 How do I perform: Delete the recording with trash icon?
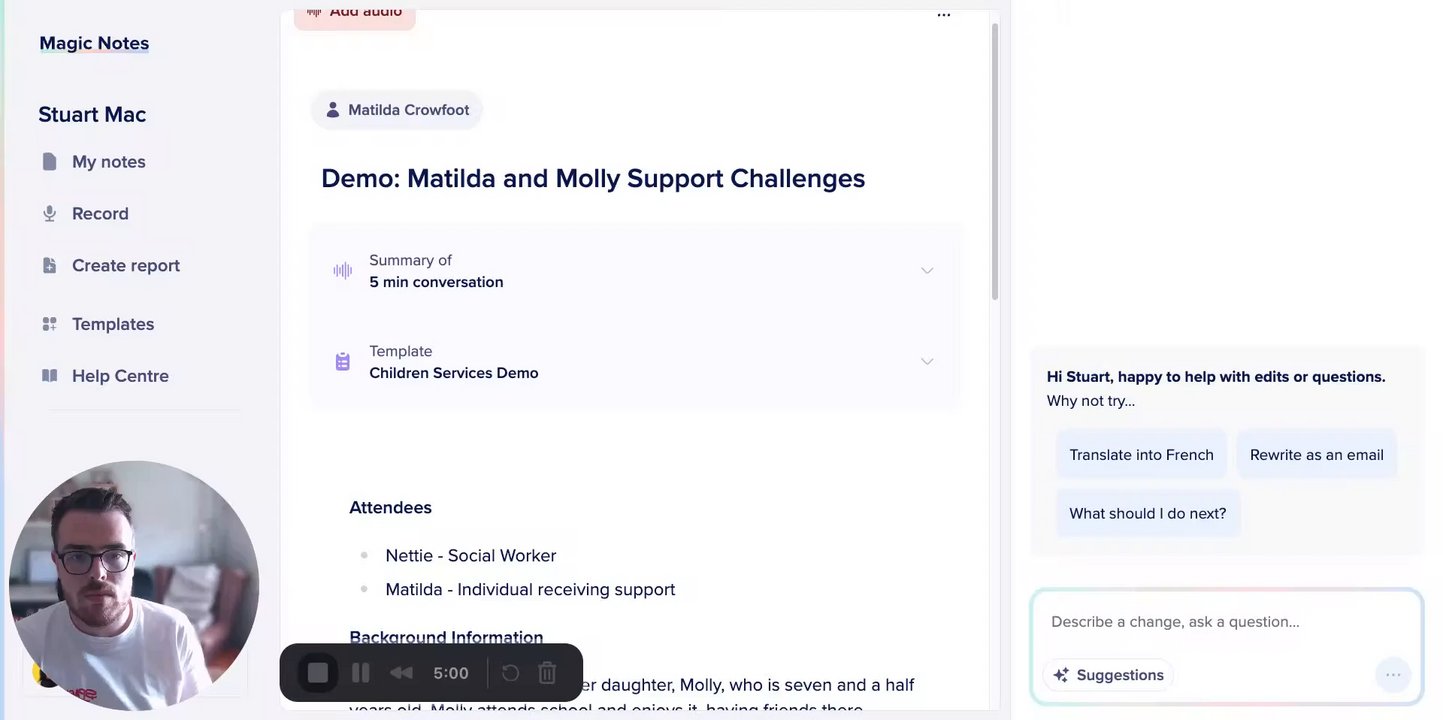point(547,673)
